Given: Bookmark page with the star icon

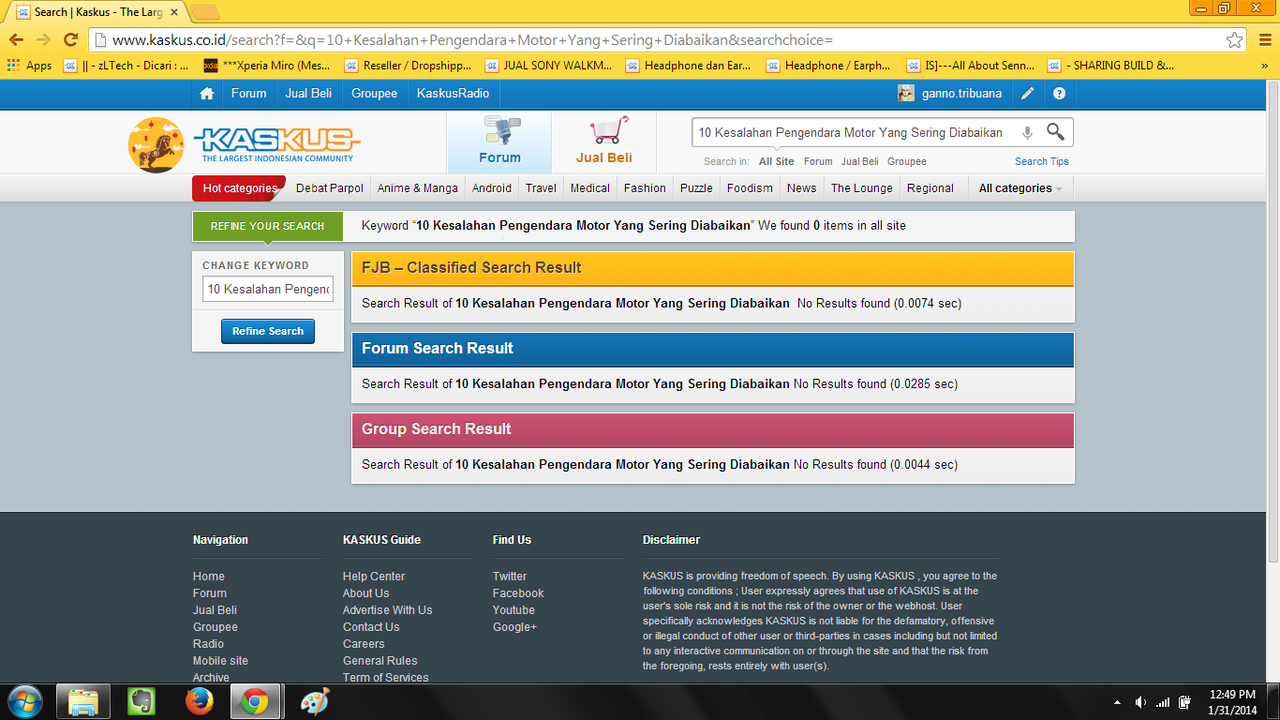Looking at the screenshot, I should (1235, 40).
